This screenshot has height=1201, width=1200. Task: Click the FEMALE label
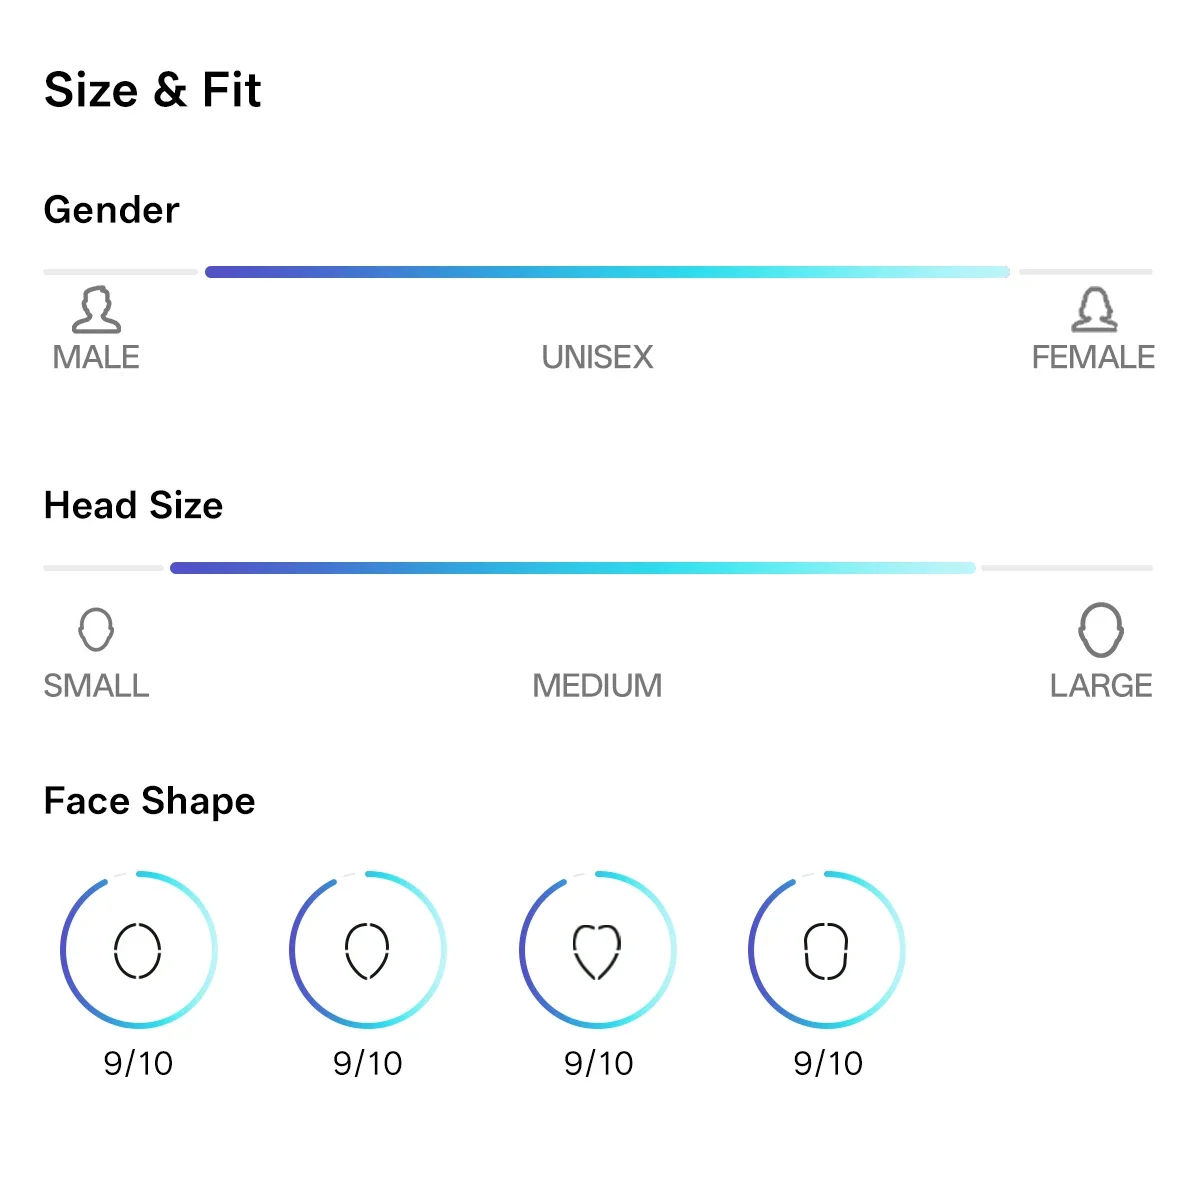pyautogui.click(x=1093, y=357)
